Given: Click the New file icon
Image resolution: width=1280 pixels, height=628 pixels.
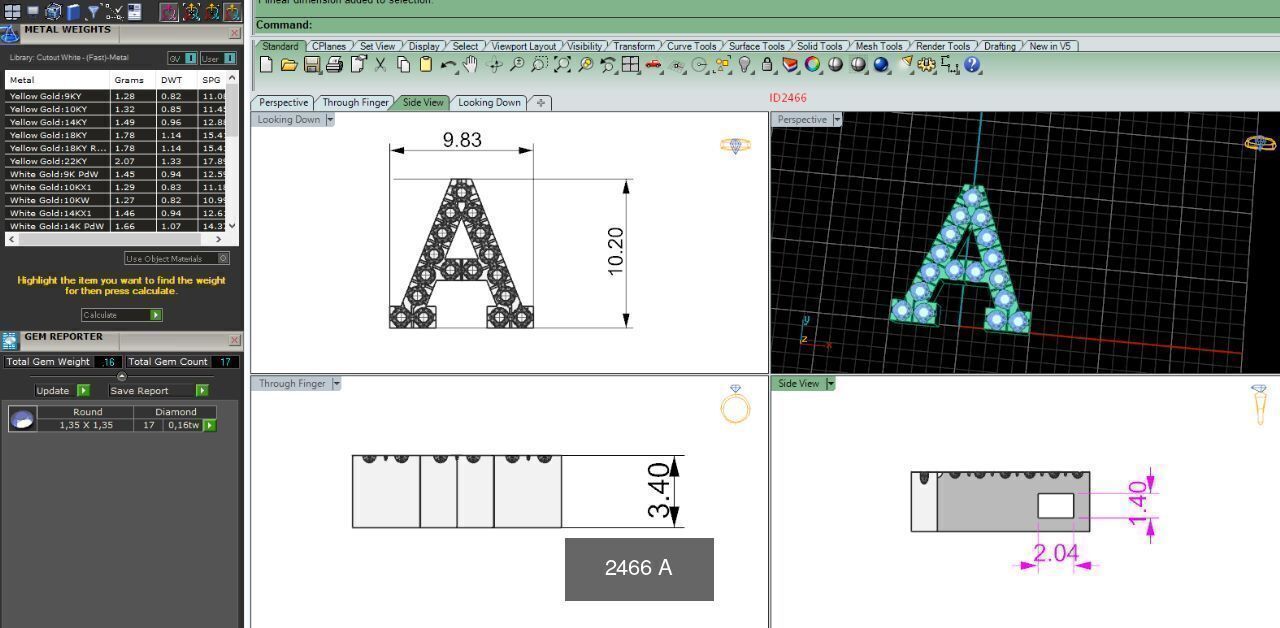Looking at the screenshot, I should 266,65.
